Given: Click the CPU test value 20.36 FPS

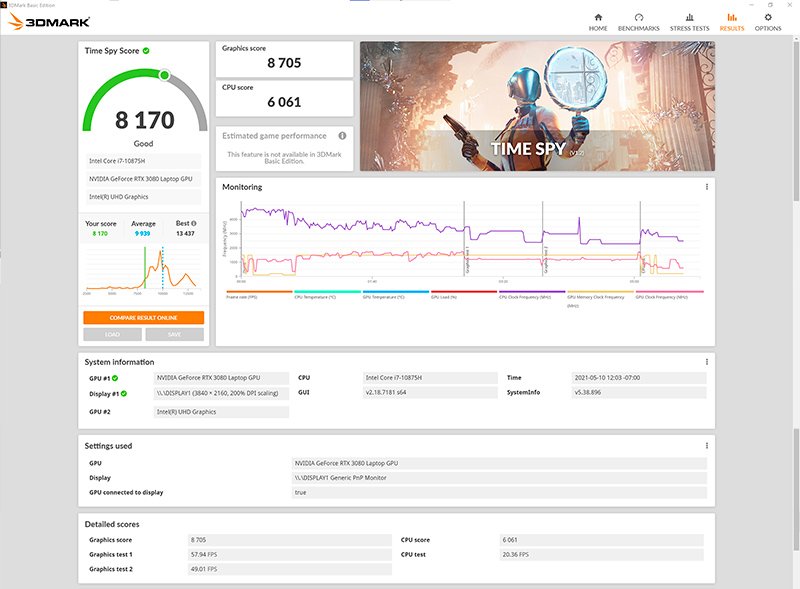Looking at the screenshot, I should [602, 554].
